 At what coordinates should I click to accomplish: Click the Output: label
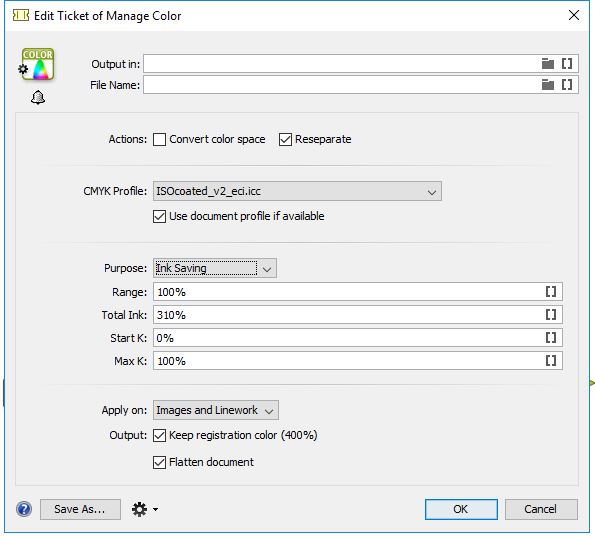[128, 435]
